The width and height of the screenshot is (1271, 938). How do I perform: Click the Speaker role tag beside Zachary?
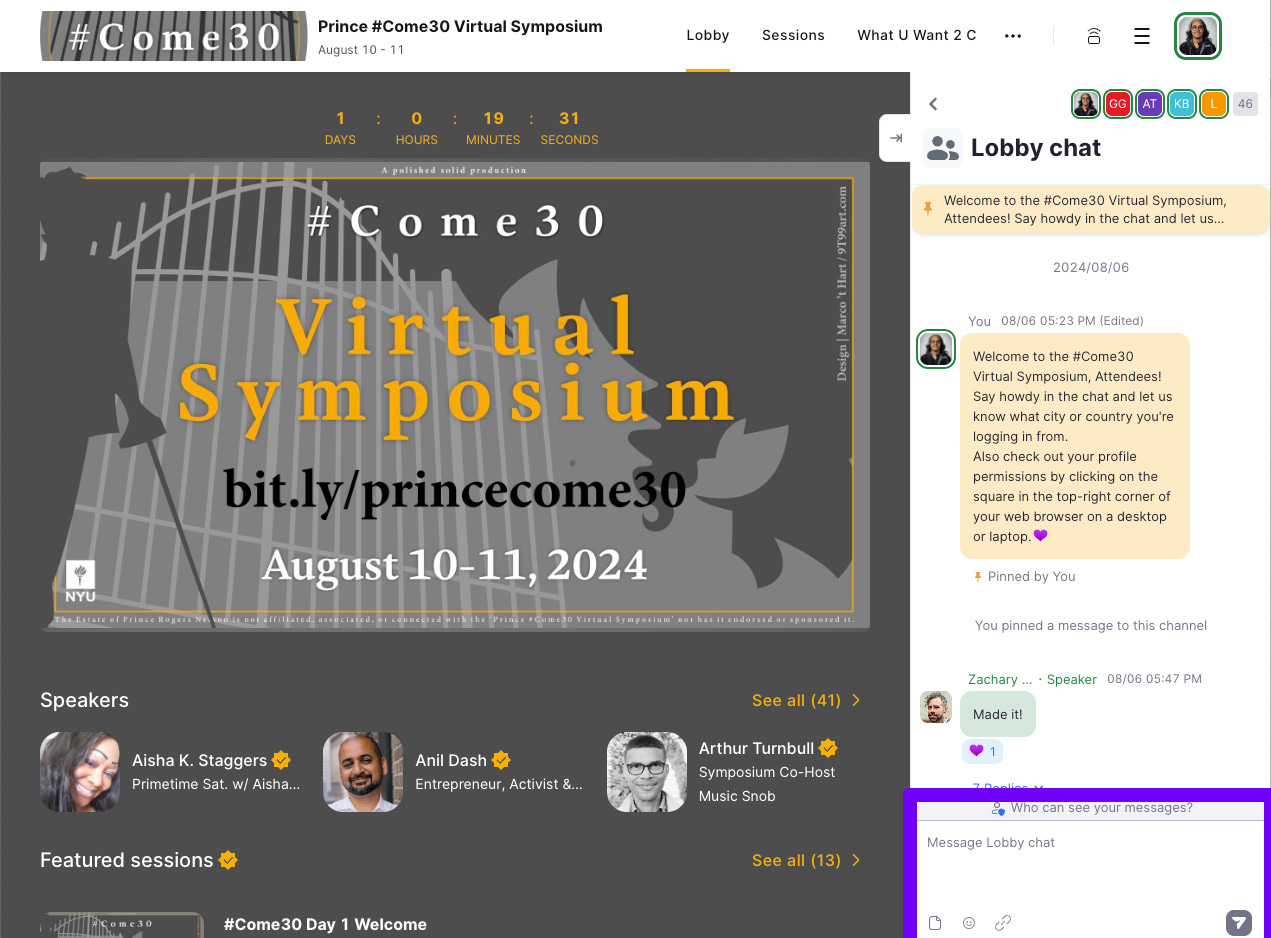click(1072, 679)
